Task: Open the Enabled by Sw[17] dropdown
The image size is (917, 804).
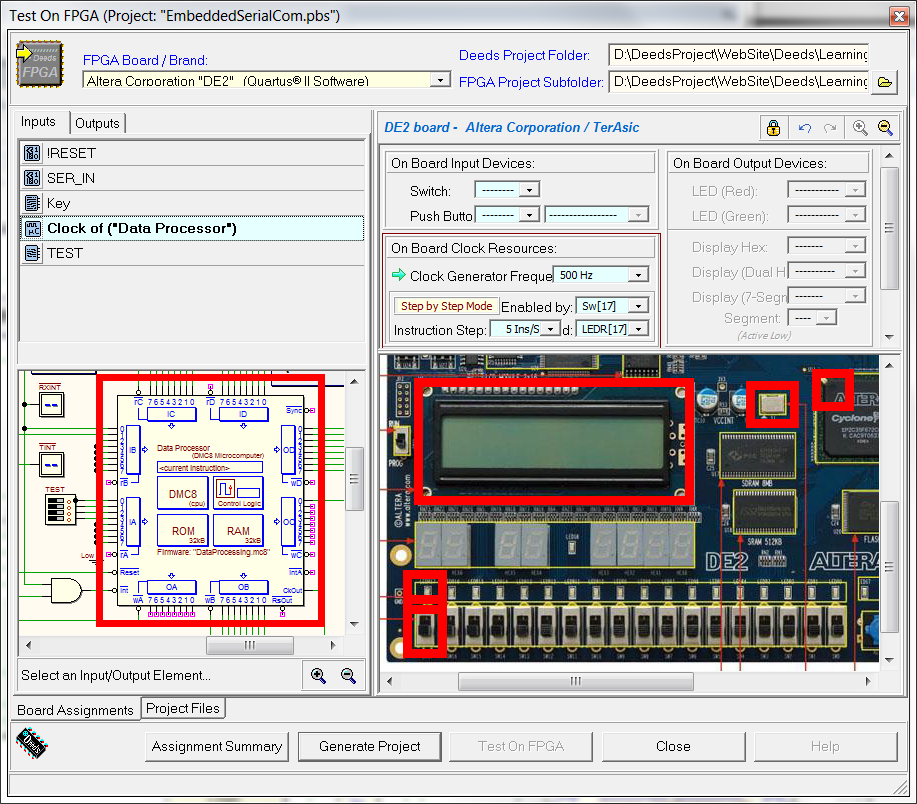Action: click(x=639, y=306)
